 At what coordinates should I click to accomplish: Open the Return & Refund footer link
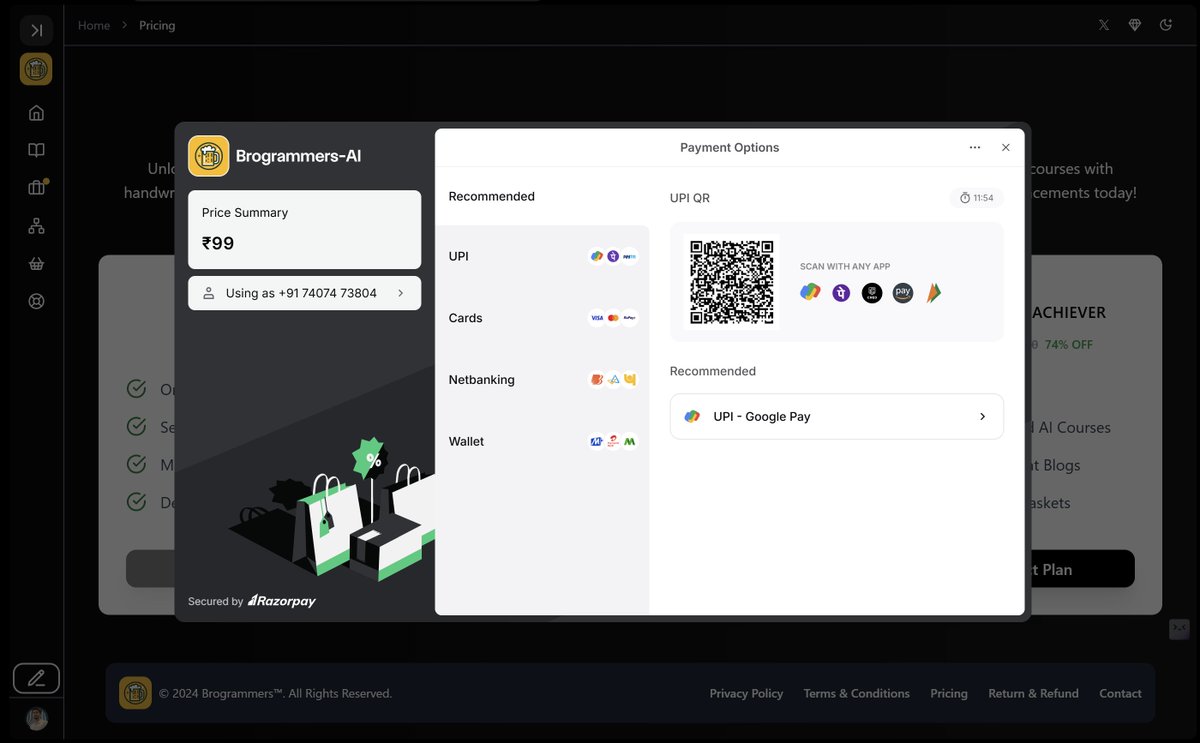click(x=1033, y=693)
